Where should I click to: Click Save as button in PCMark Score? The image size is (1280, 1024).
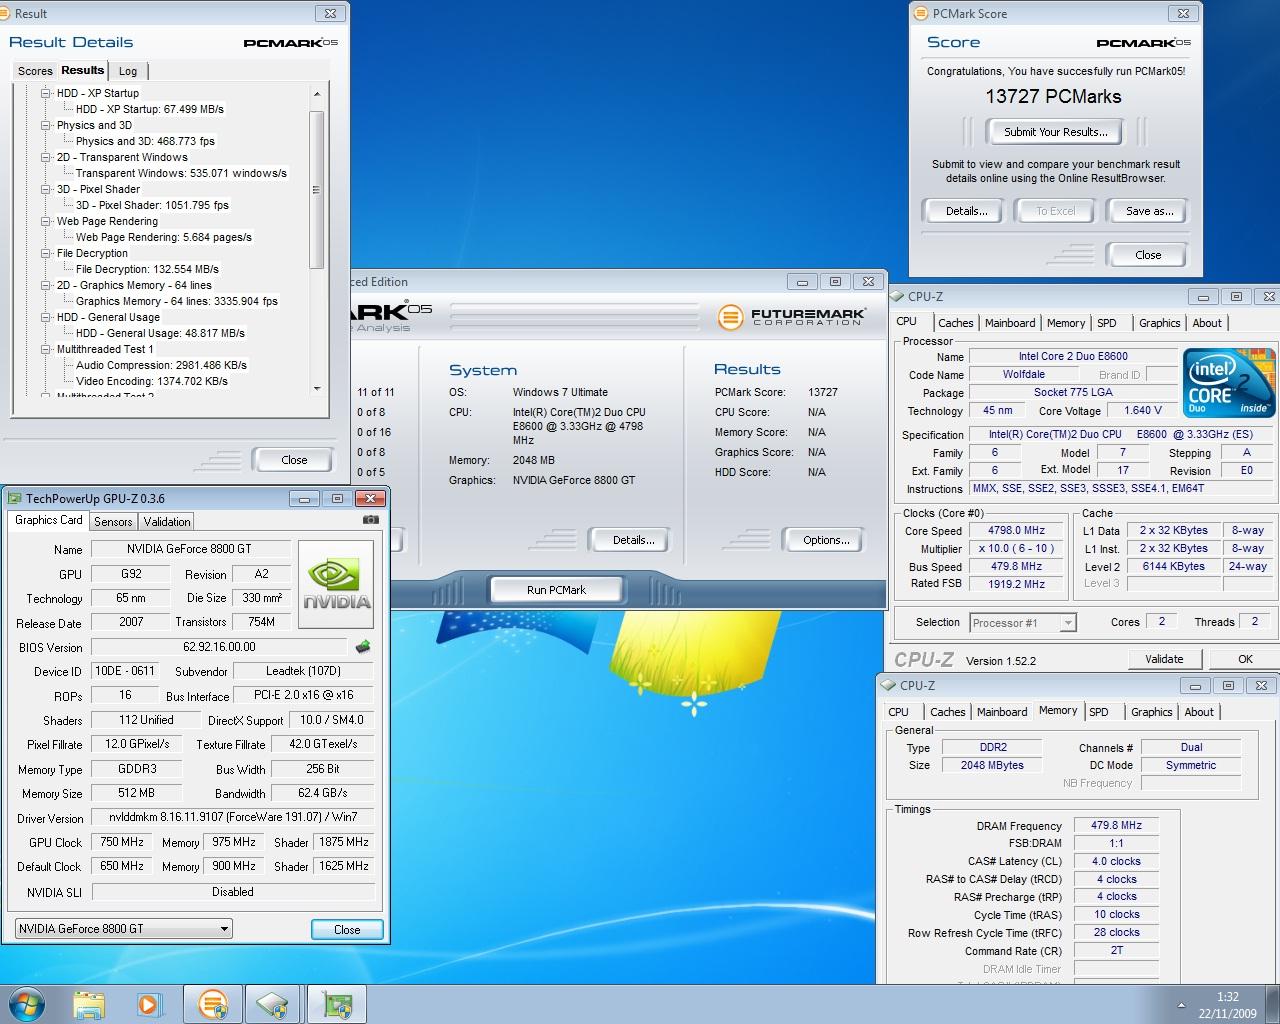(1149, 211)
